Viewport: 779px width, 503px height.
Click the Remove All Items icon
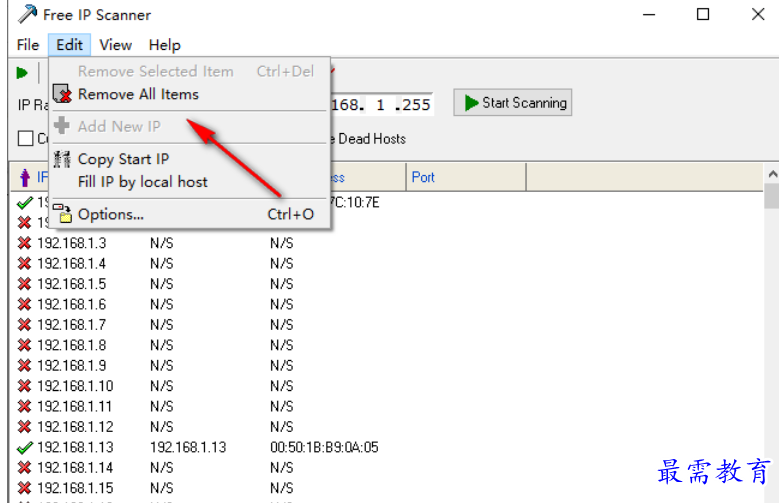[x=62, y=93]
